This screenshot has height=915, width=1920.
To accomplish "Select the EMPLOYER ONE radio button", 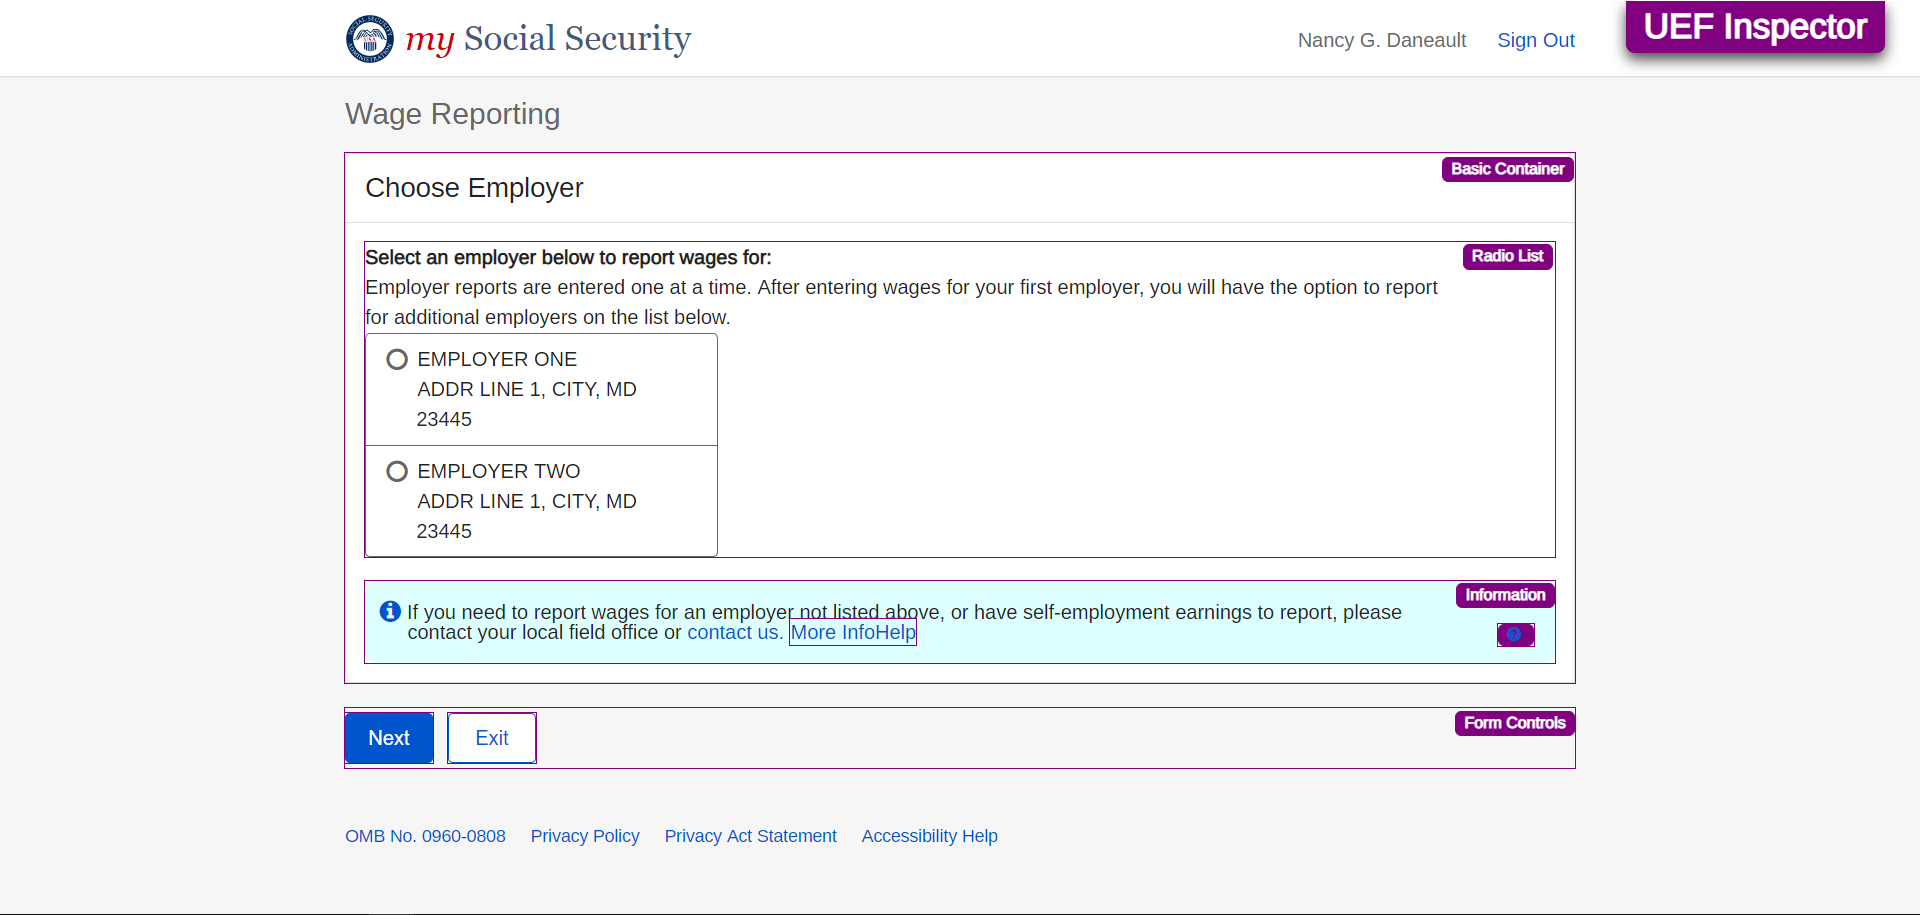I will (397, 359).
